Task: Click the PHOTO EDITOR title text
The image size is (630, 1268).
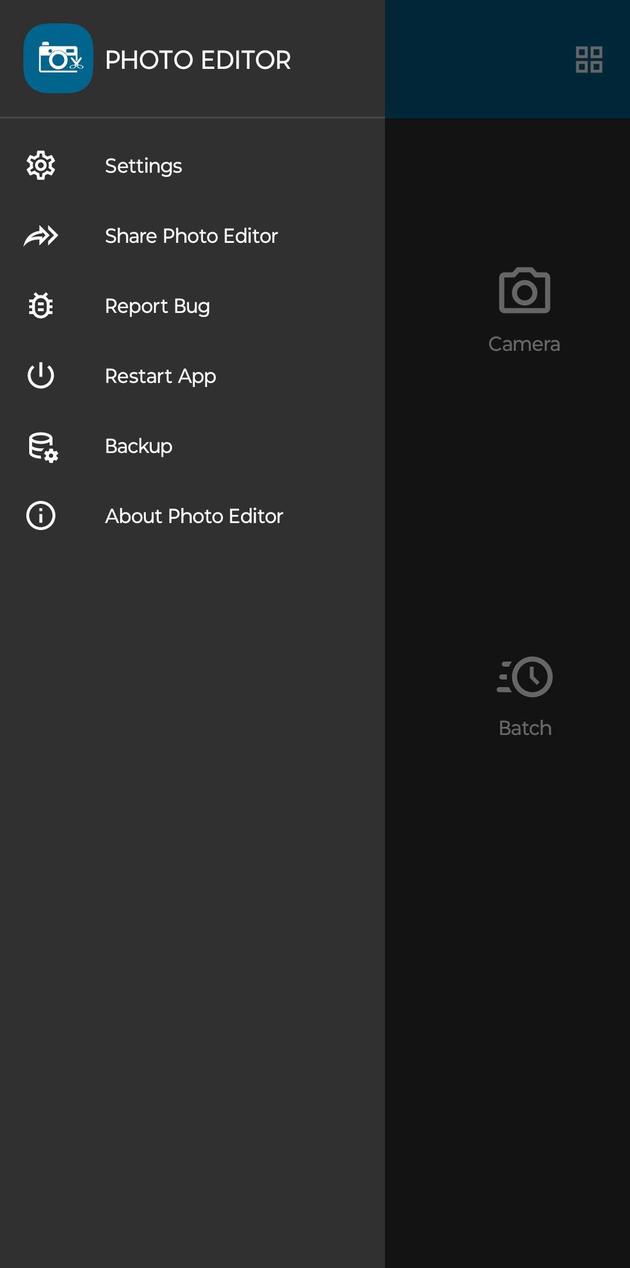Action: pyautogui.click(x=199, y=59)
